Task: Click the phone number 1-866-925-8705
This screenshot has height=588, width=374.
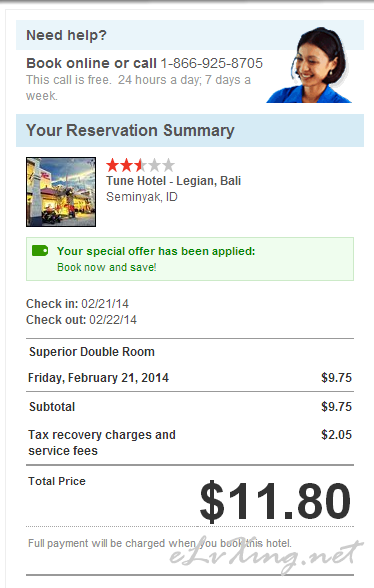Action: 212,63
